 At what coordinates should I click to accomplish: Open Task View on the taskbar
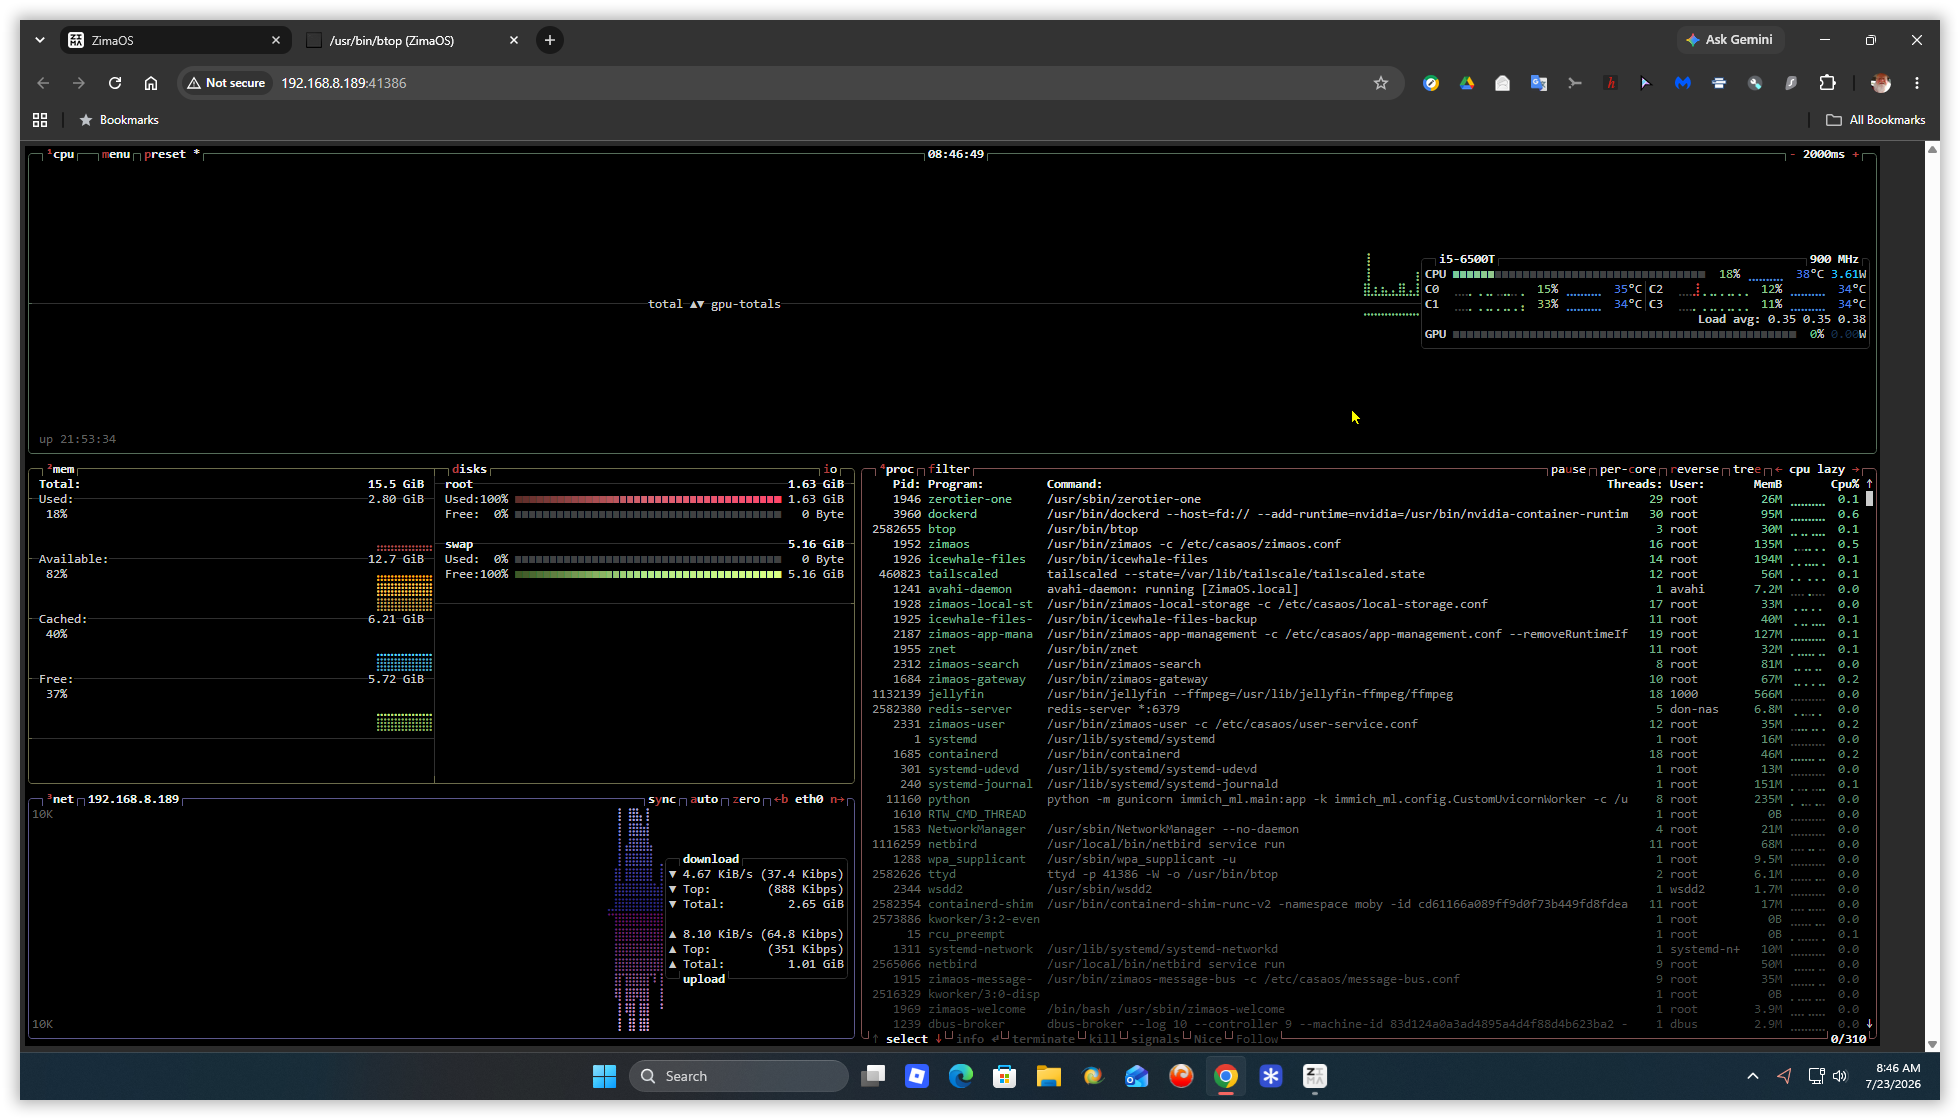(873, 1076)
